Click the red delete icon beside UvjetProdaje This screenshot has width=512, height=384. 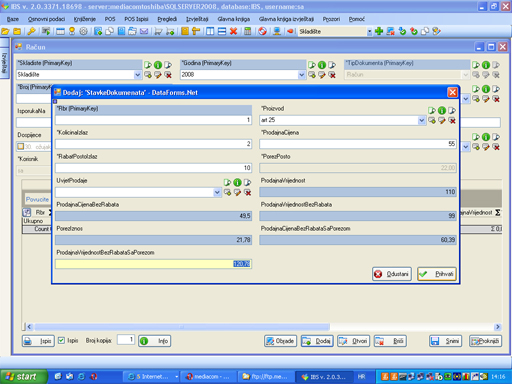[x=247, y=193]
